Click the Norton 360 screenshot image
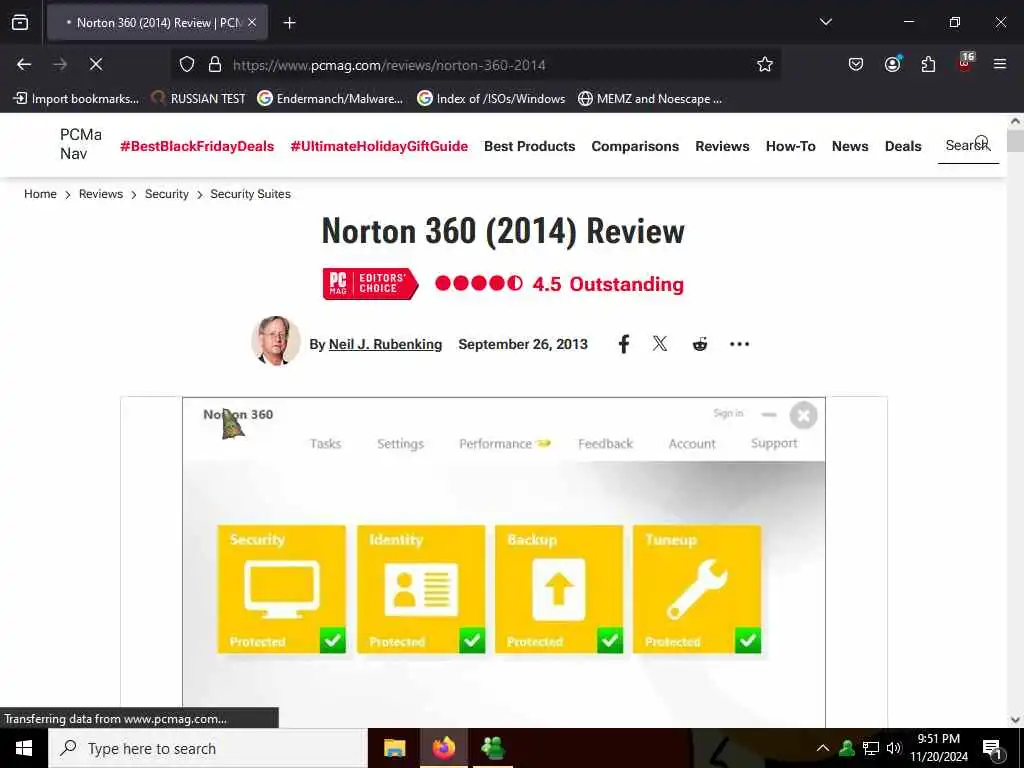1024x768 pixels. pyautogui.click(x=504, y=562)
